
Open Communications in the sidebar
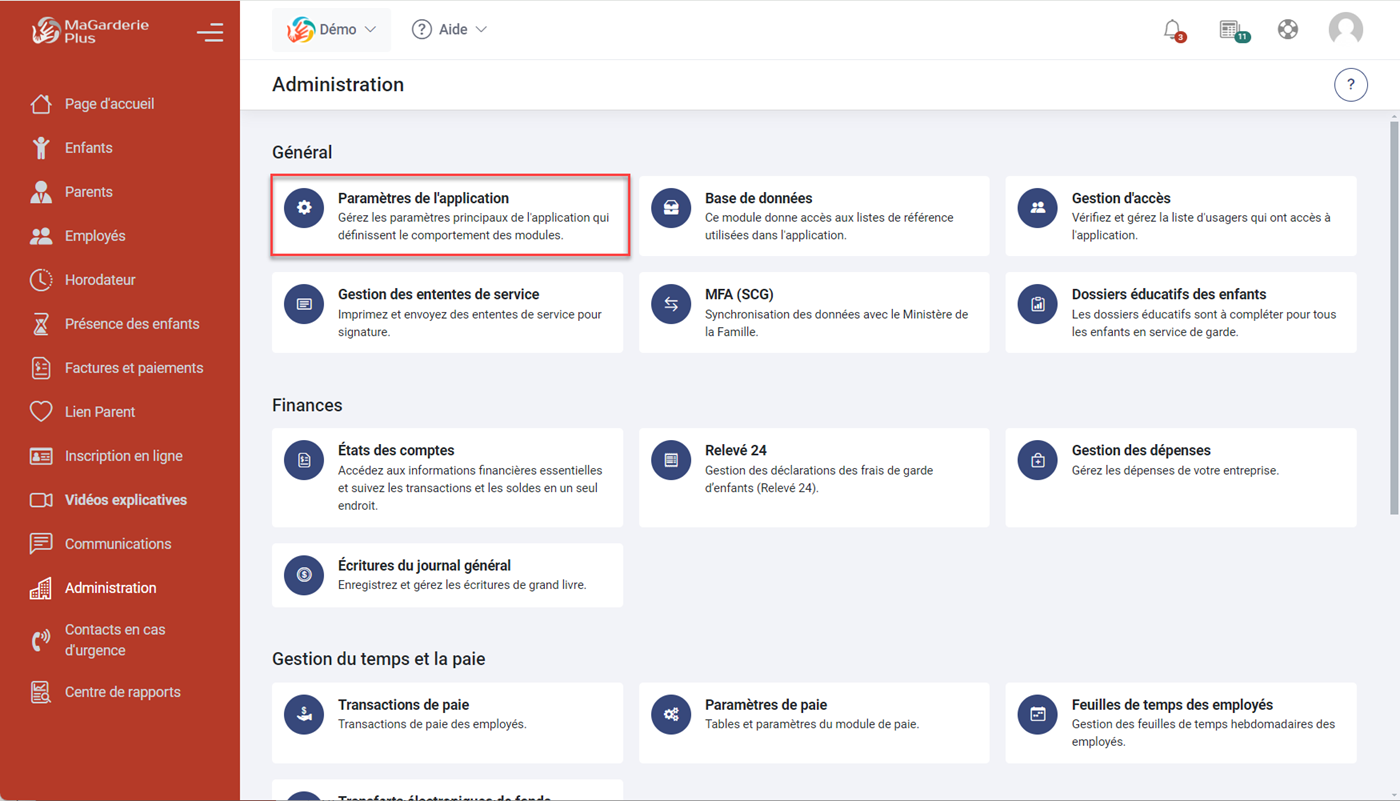[x=118, y=544]
